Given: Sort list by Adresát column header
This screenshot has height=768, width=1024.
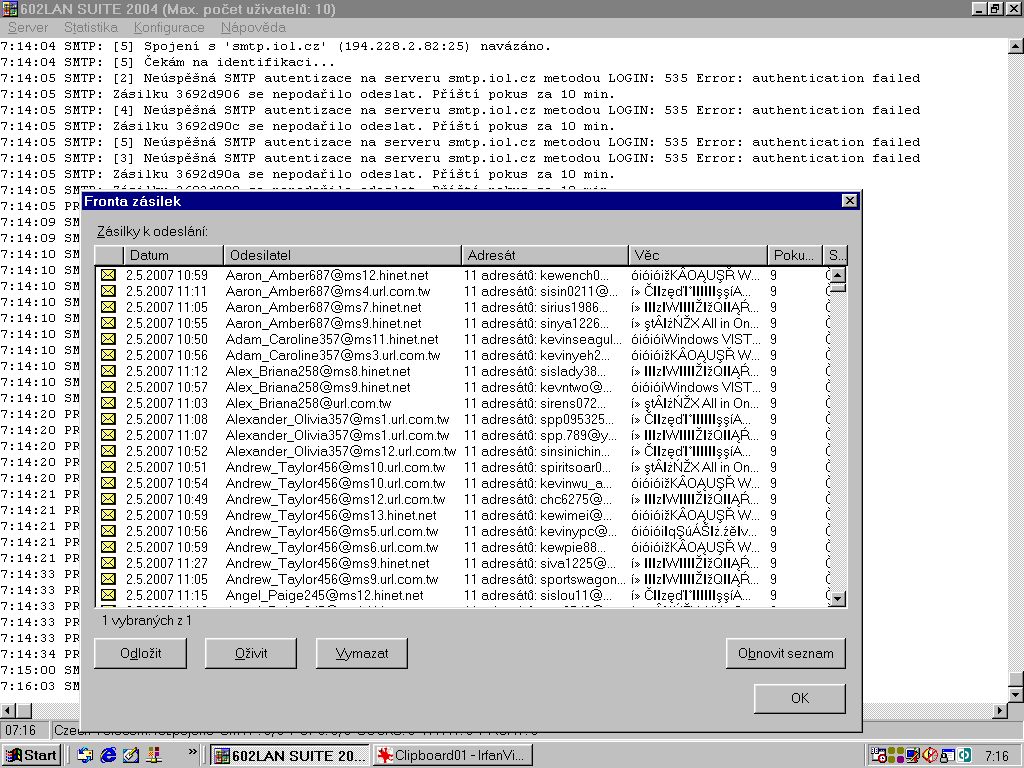Looking at the screenshot, I should click(x=545, y=255).
